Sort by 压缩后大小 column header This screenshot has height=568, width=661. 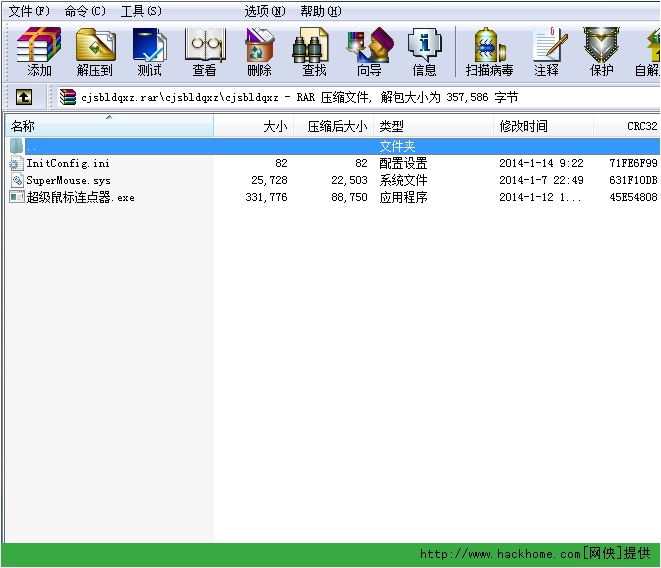click(333, 126)
